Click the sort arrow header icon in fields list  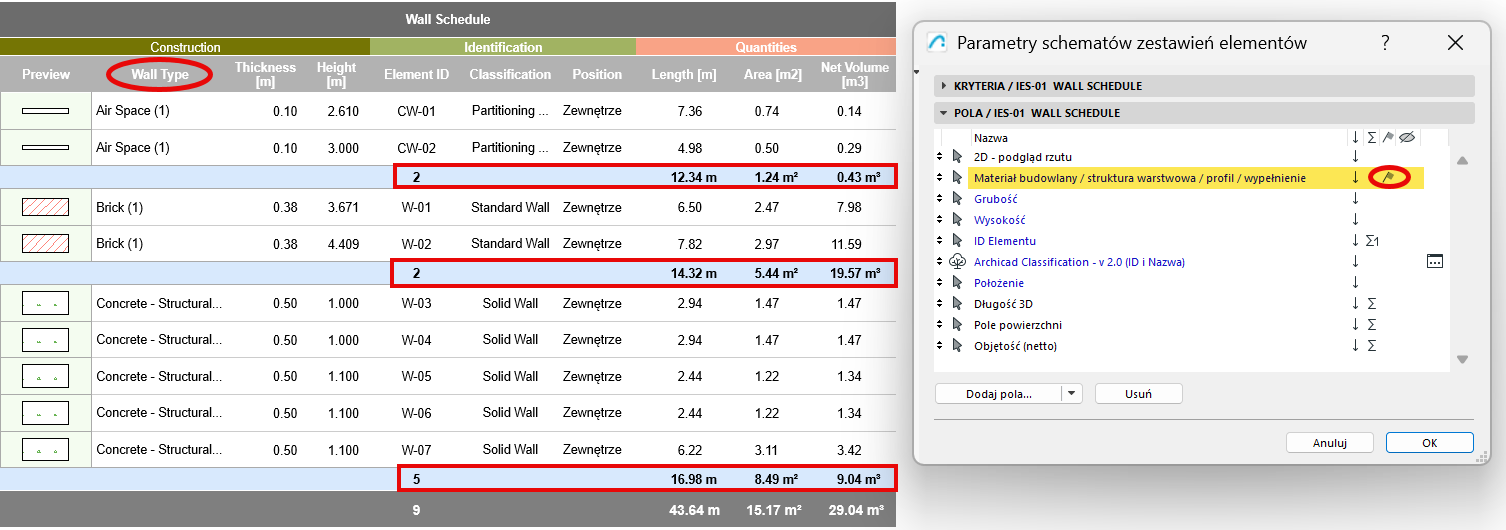coord(1356,137)
